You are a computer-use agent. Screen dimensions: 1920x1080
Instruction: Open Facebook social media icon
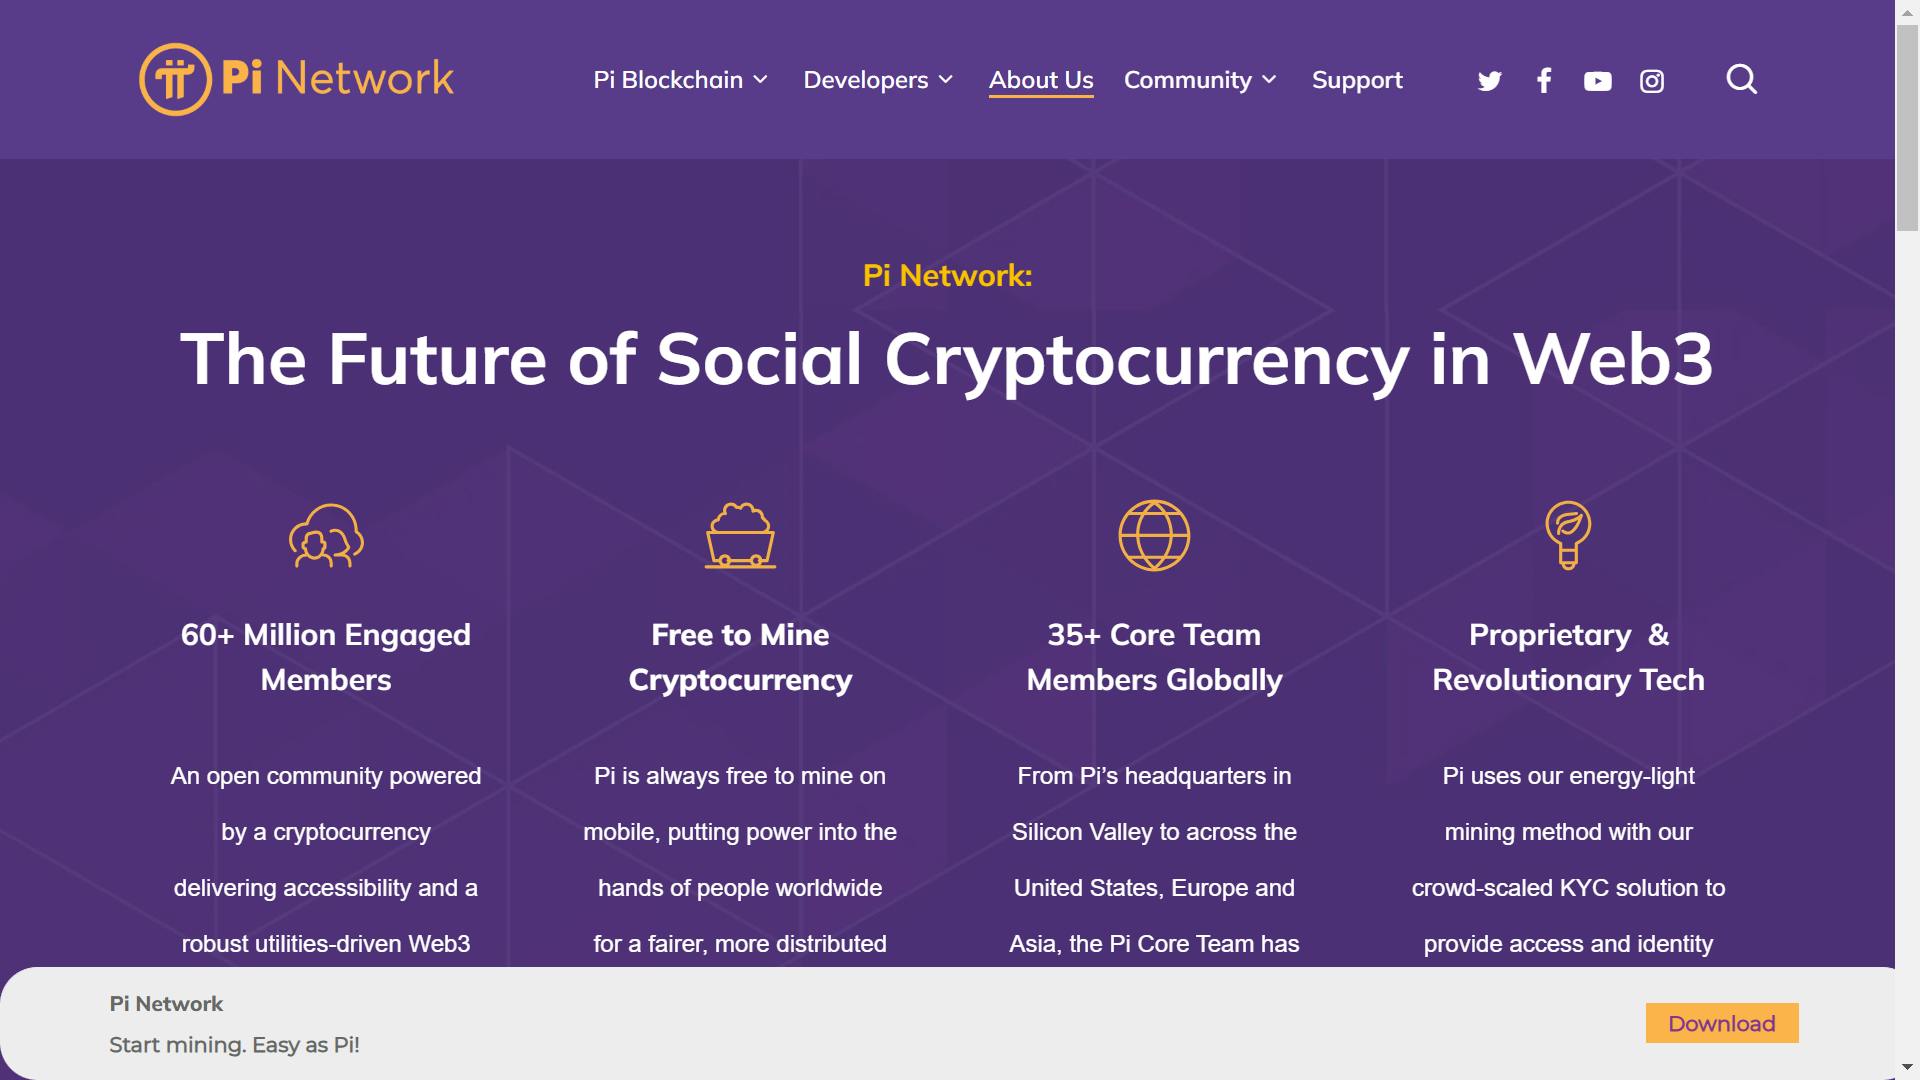pos(1543,79)
